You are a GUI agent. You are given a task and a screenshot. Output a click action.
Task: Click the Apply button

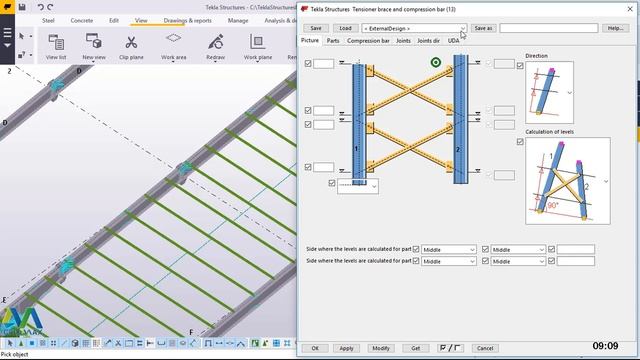tap(347, 348)
